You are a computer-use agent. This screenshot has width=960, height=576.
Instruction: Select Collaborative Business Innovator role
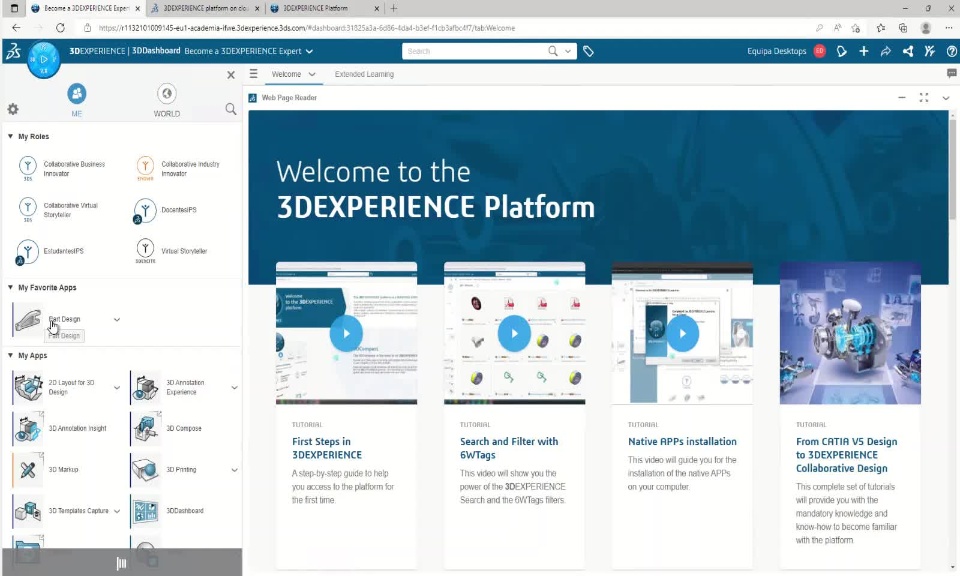pos(62,169)
